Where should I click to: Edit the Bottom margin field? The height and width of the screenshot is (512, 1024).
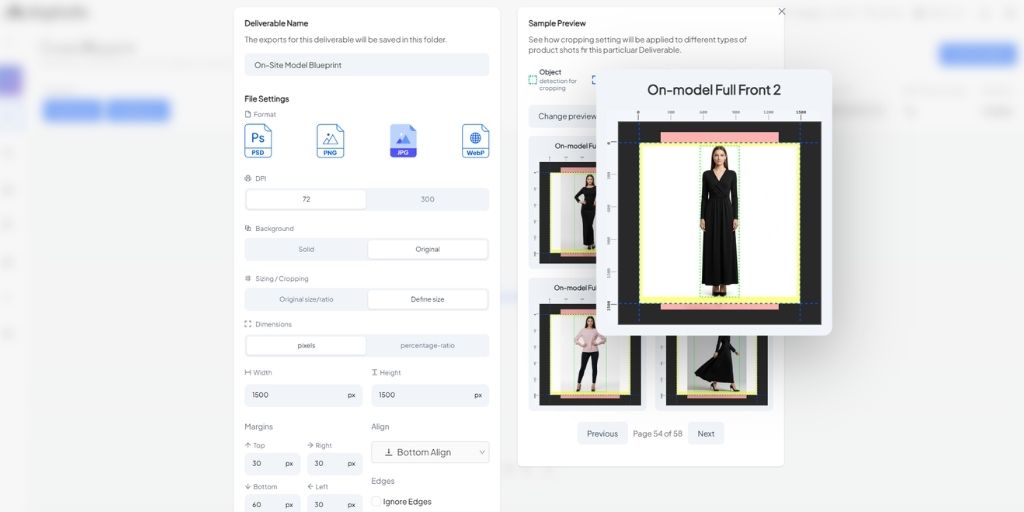click(x=272, y=504)
